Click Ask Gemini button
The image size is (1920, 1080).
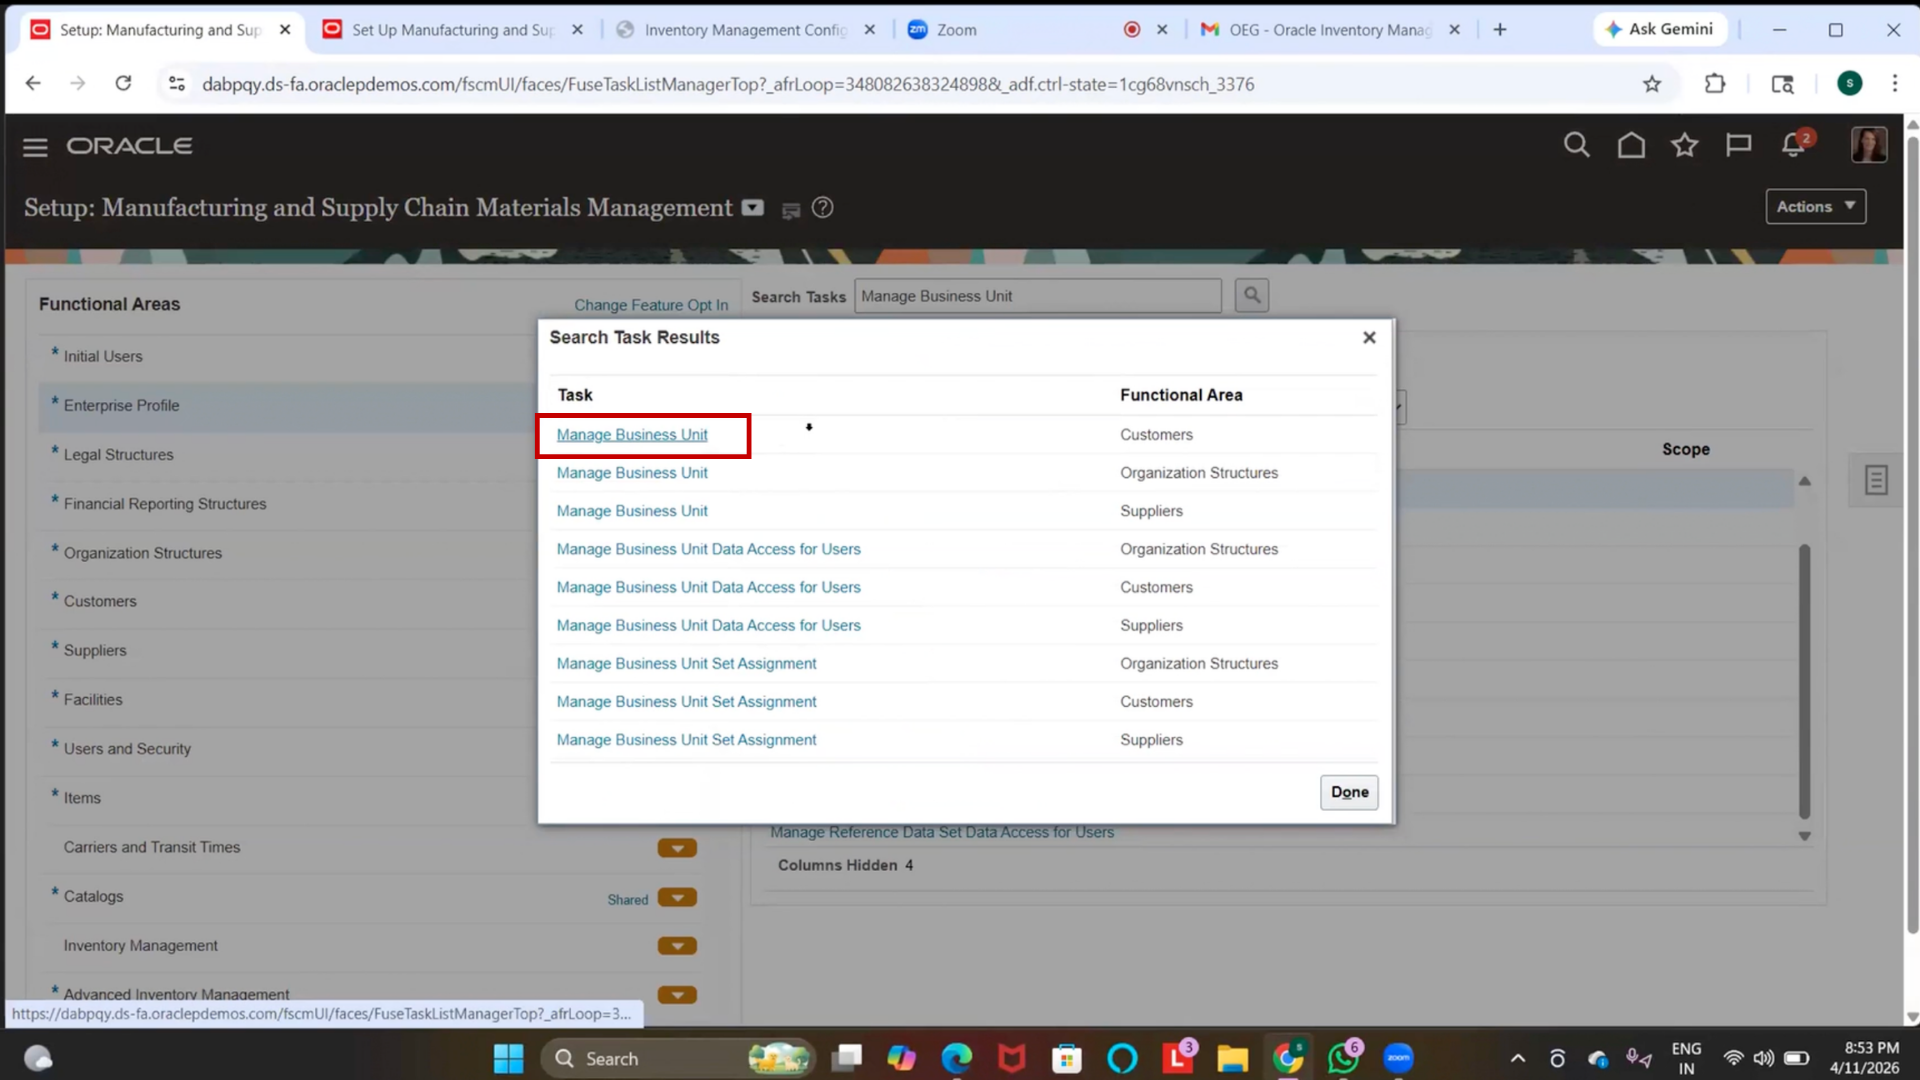(x=1659, y=30)
